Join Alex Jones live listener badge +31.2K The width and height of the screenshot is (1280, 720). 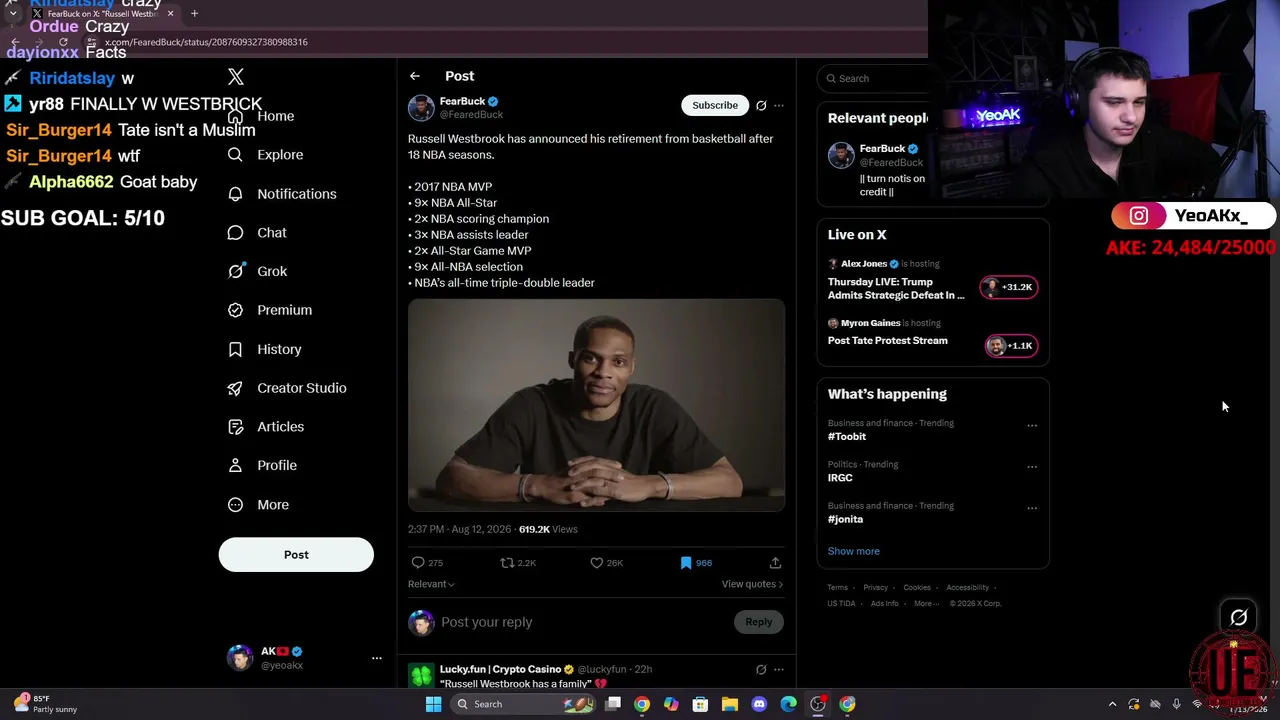pos(1009,287)
